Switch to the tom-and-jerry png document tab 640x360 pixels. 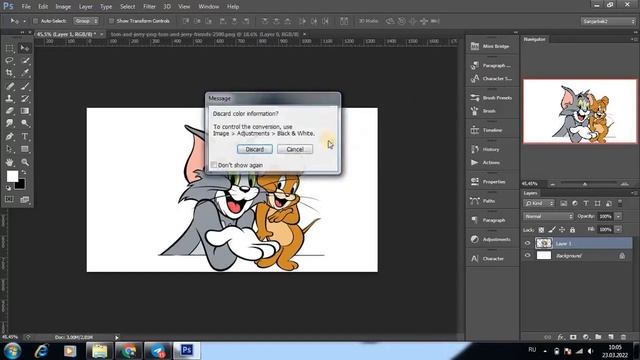204,34
